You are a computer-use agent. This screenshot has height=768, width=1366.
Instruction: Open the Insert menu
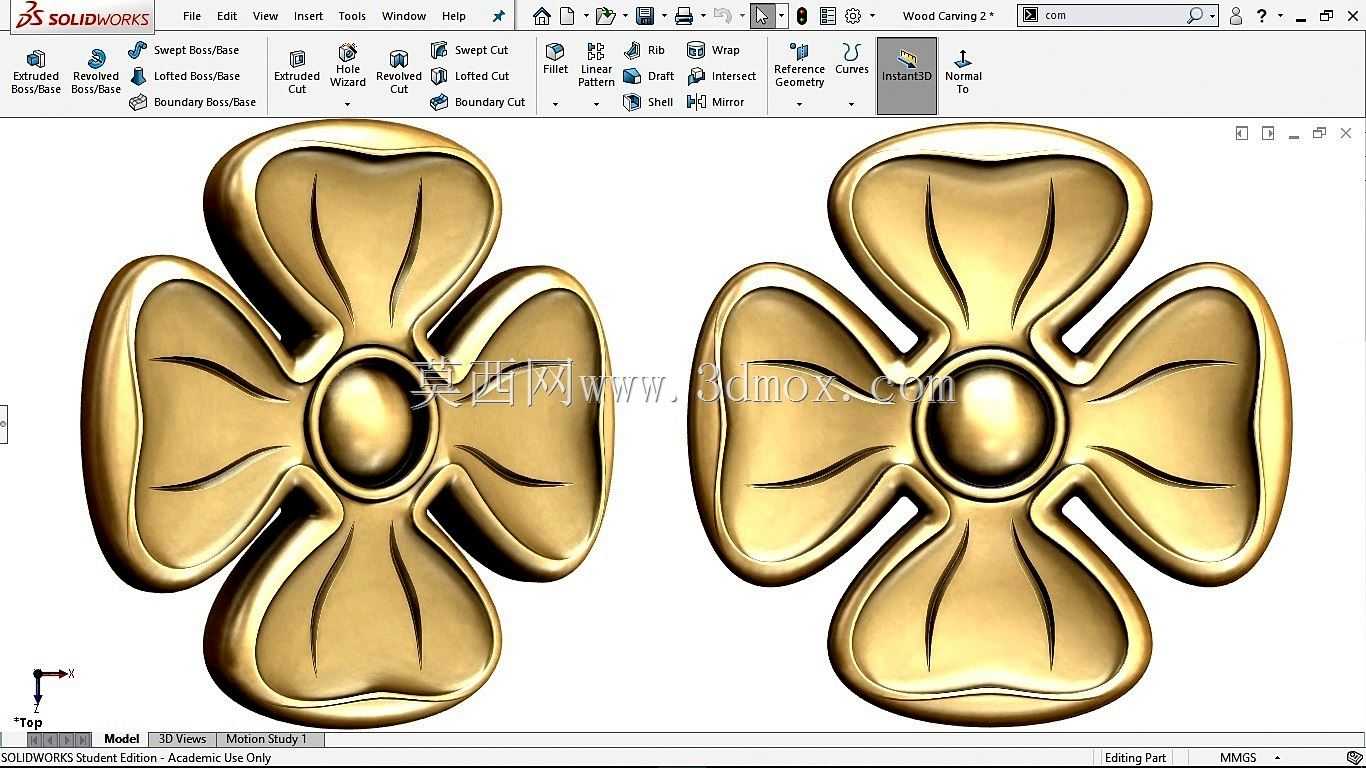click(309, 16)
